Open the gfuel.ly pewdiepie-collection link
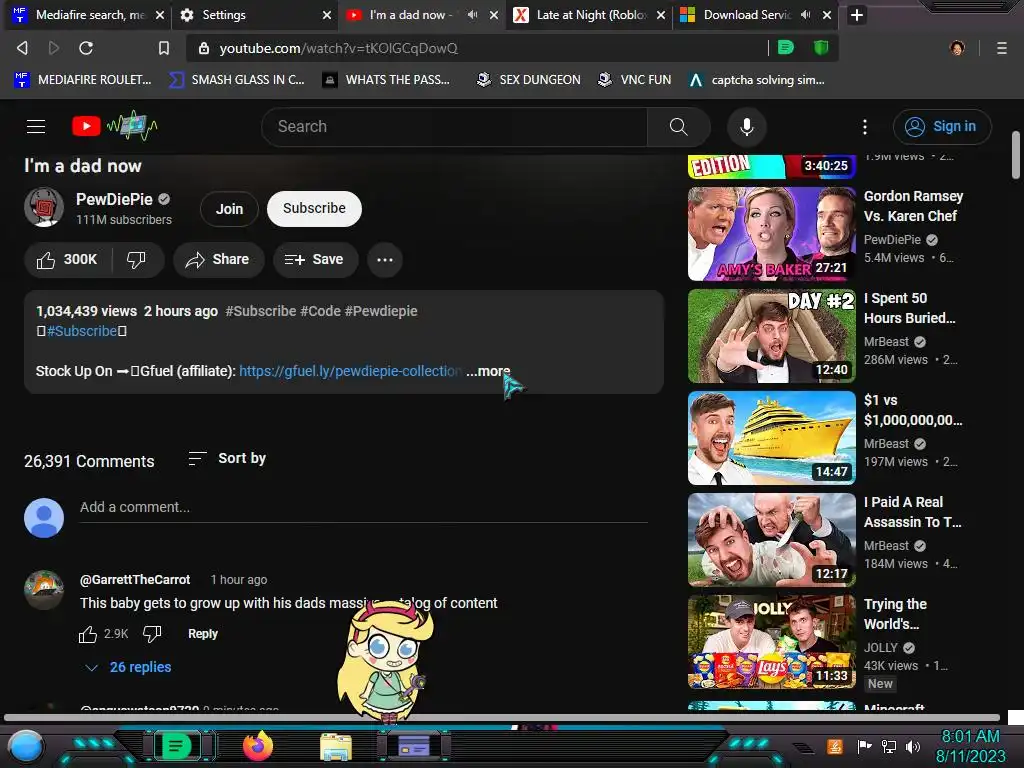 [350, 371]
